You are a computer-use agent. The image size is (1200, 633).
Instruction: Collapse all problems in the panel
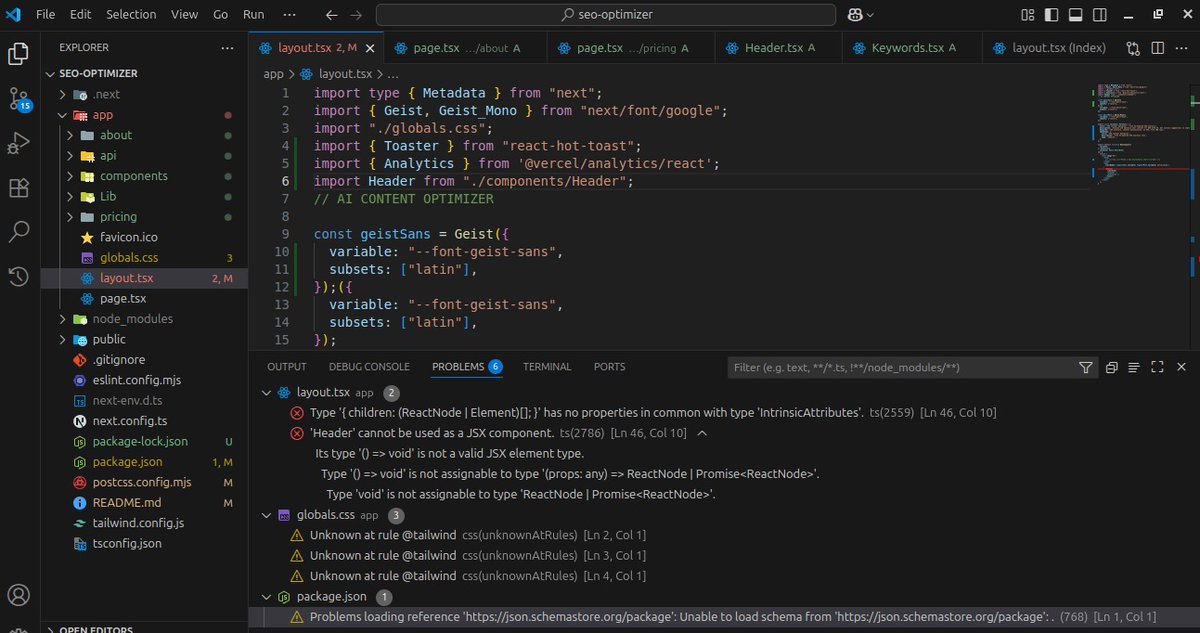tap(1111, 368)
